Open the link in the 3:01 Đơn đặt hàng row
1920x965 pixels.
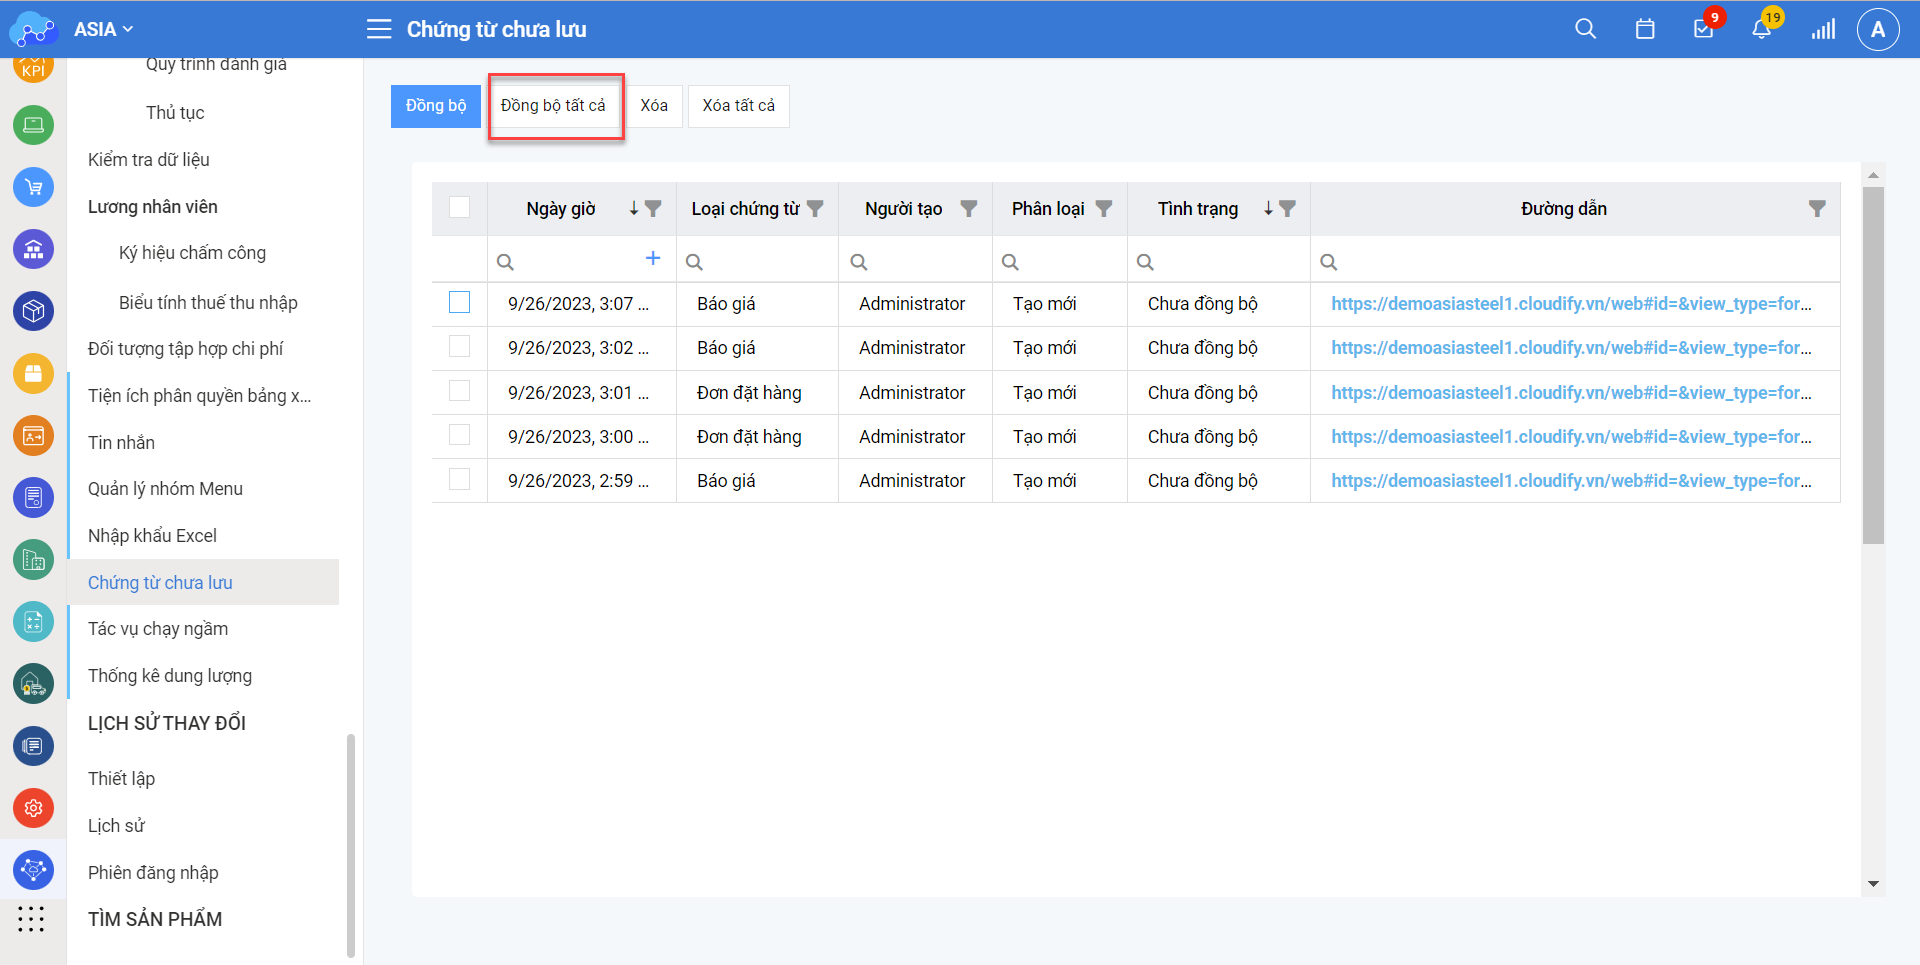tap(1571, 393)
